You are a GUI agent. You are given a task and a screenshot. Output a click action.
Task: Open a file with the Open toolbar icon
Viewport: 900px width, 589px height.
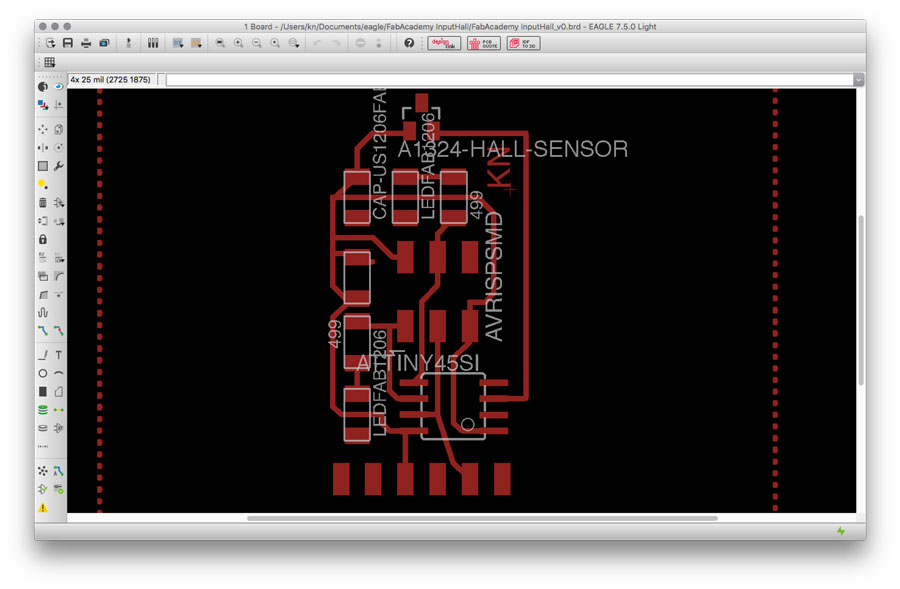pyautogui.click(x=50, y=43)
